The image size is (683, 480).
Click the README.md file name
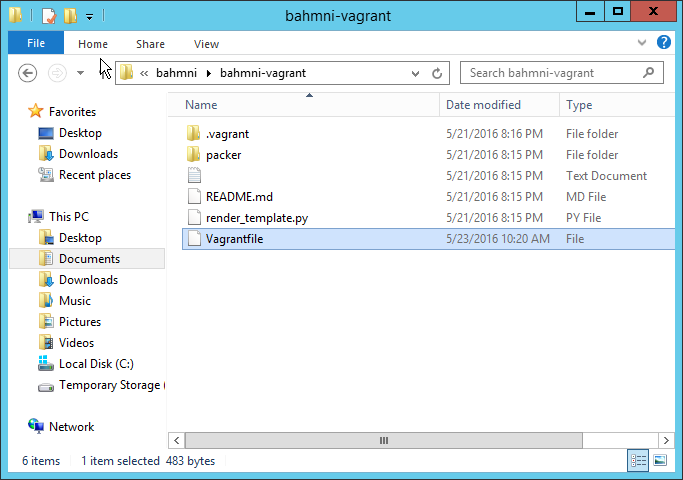239,197
